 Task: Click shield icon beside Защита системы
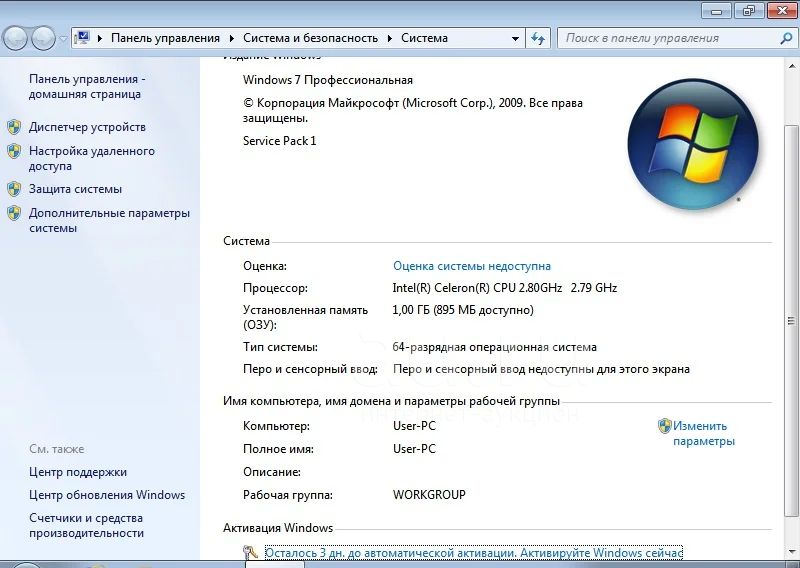[14, 189]
